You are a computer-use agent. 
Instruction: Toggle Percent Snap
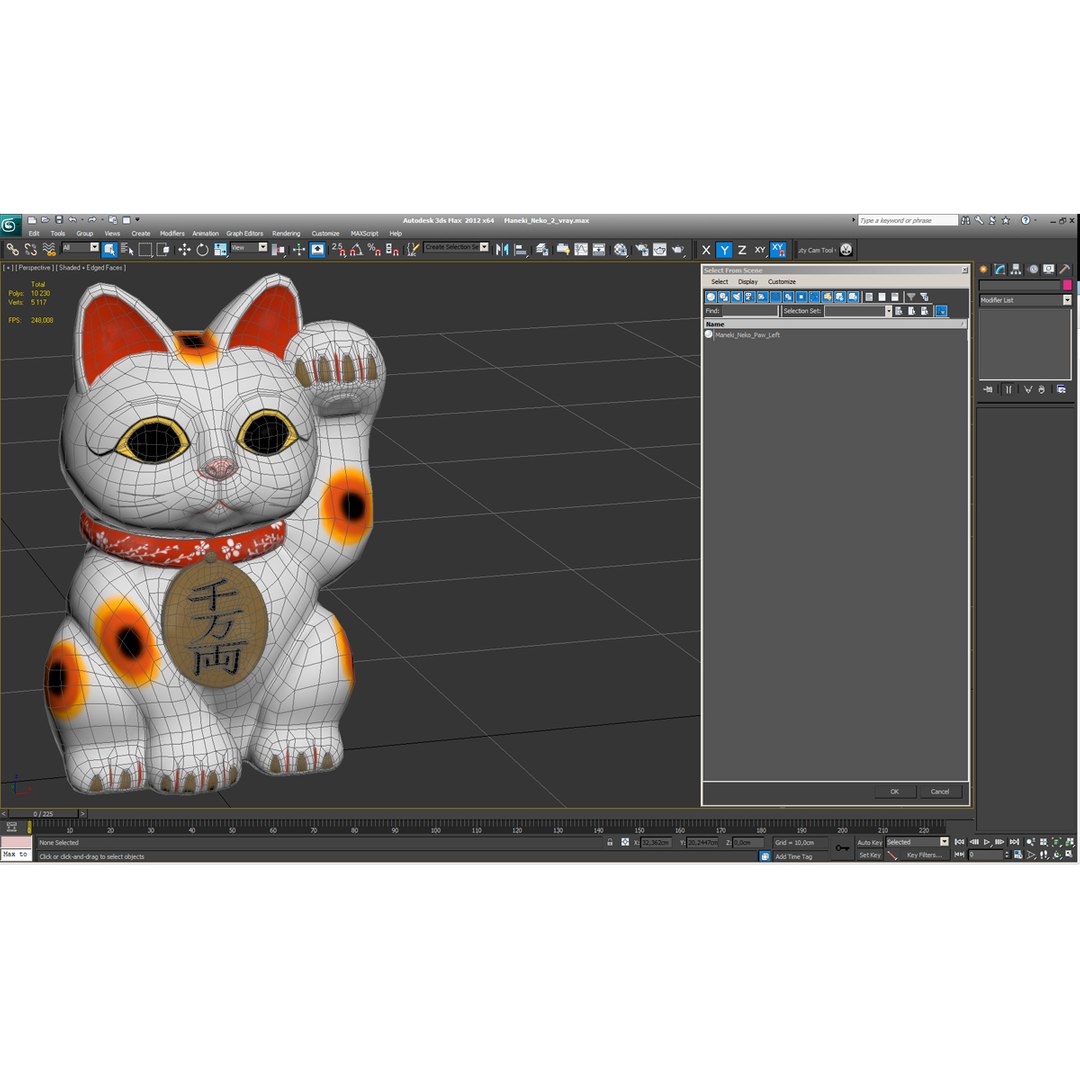pyautogui.click(x=374, y=249)
